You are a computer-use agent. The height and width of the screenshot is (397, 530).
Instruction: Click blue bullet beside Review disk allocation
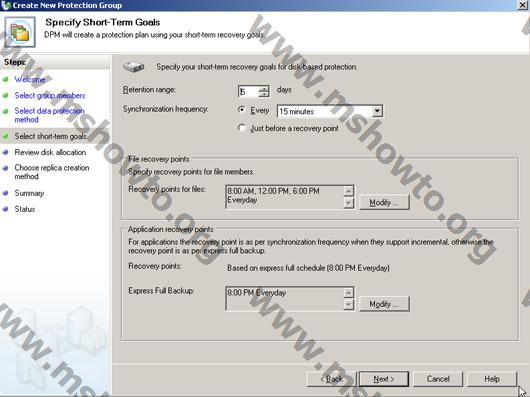5,152
